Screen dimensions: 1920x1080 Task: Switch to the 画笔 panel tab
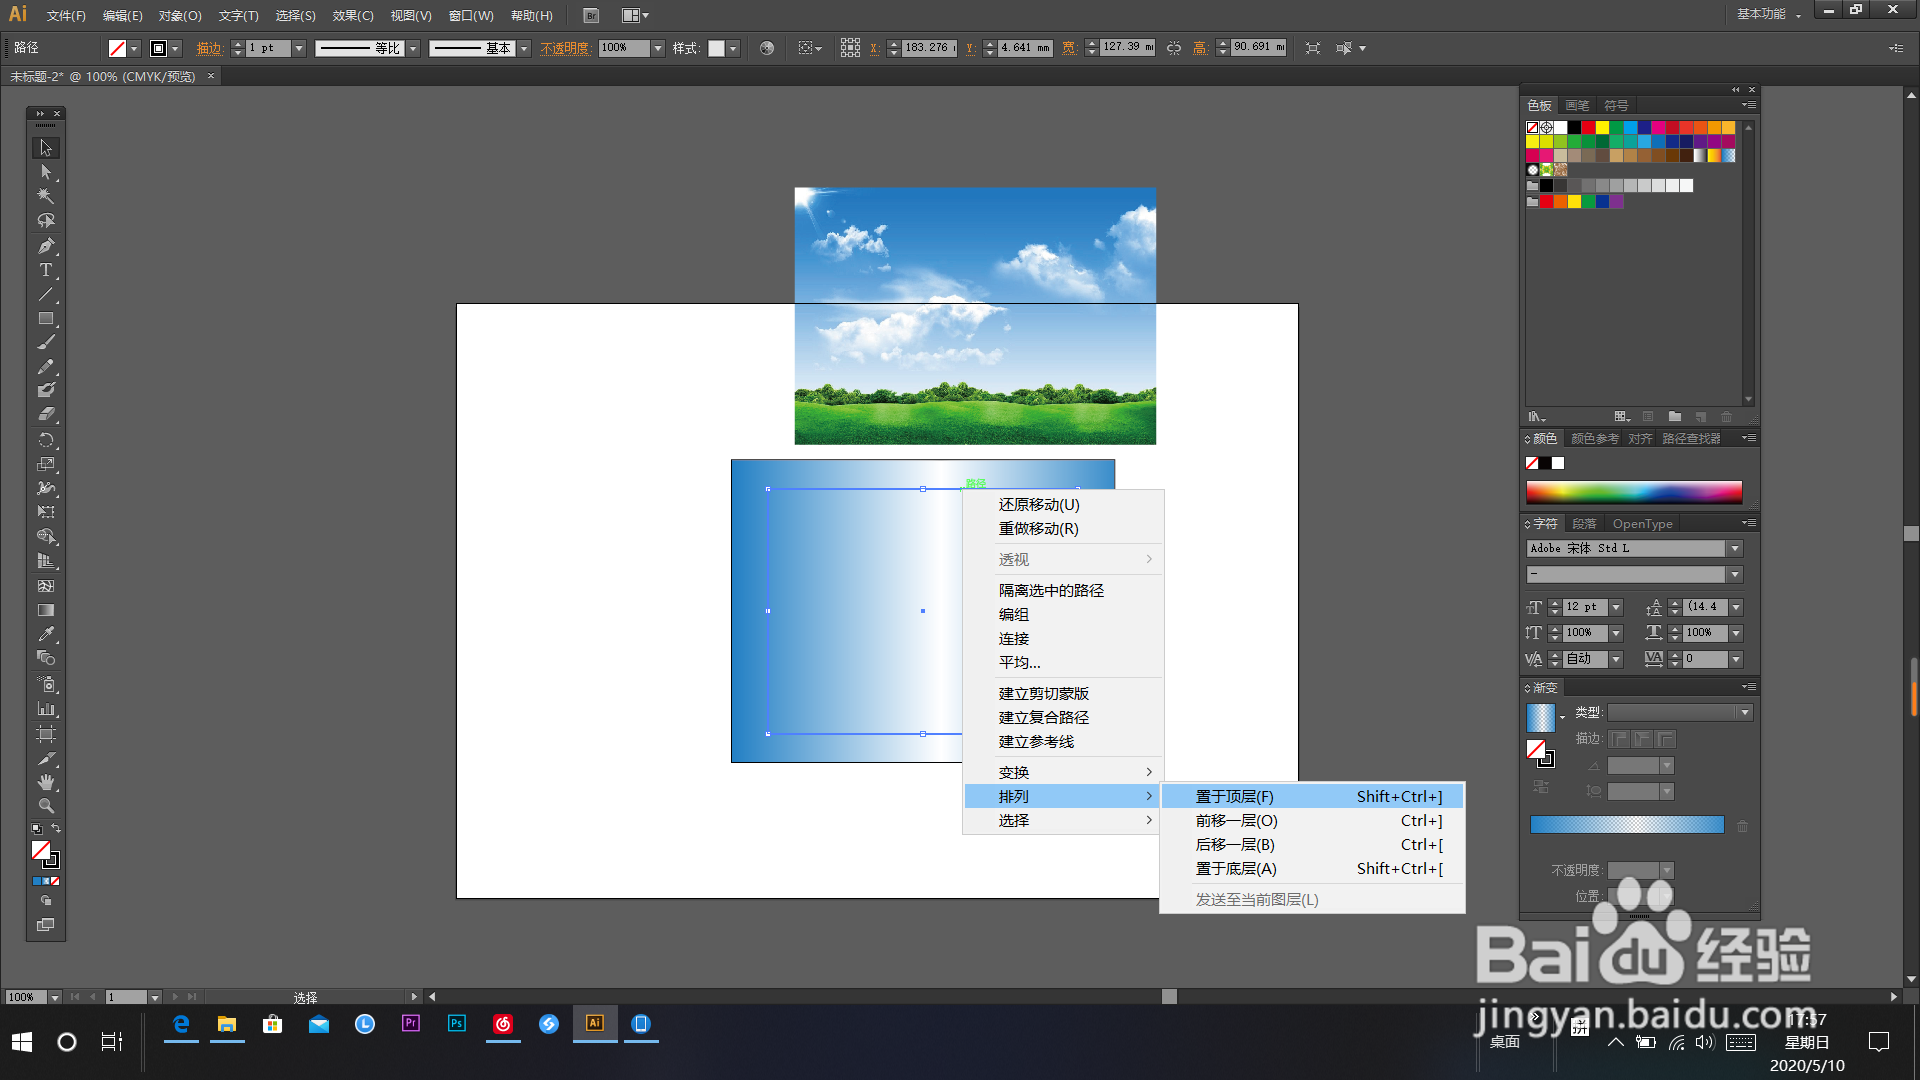(x=1577, y=106)
